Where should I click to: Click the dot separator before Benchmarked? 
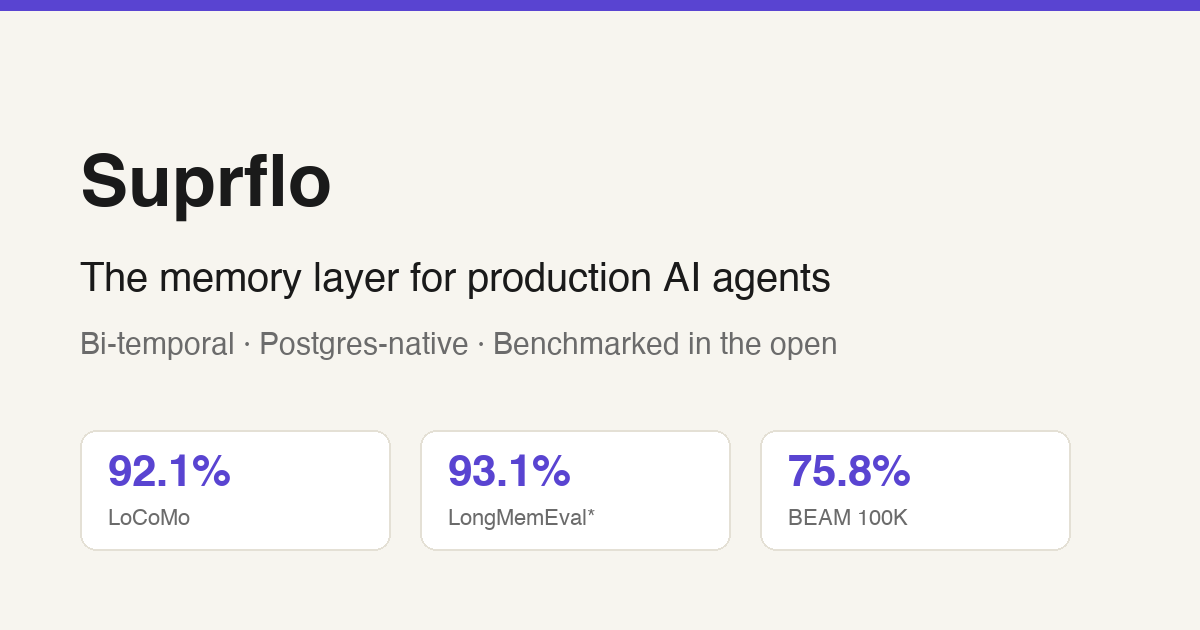pos(481,345)
